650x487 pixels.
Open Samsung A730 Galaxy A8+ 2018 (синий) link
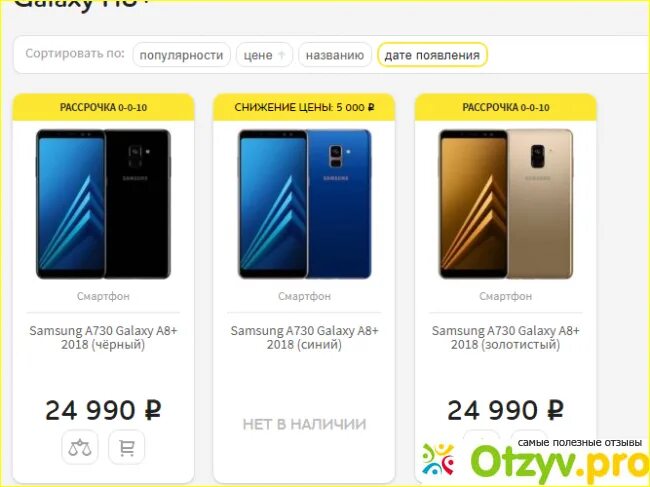pyautogui.click(x=305, y=337)
